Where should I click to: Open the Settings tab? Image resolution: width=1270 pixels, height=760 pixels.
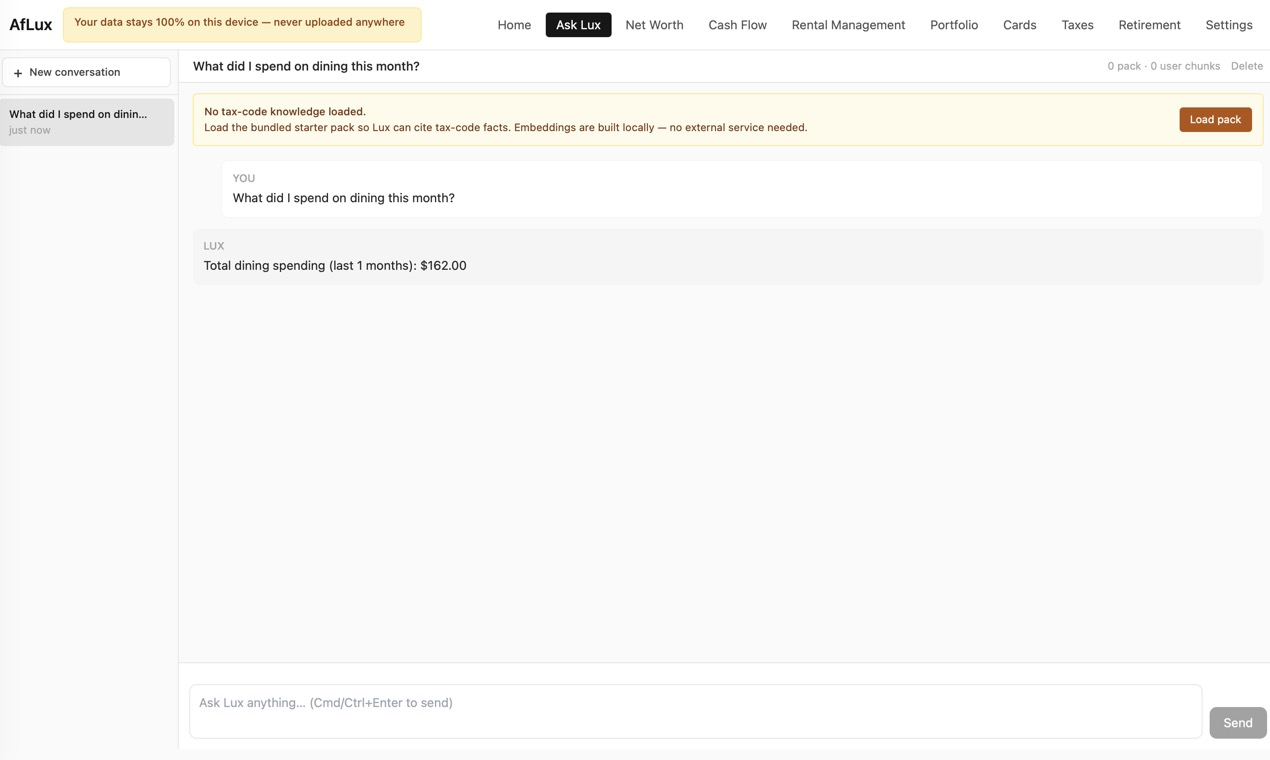pyautogui.click(x=1228, y=25)
